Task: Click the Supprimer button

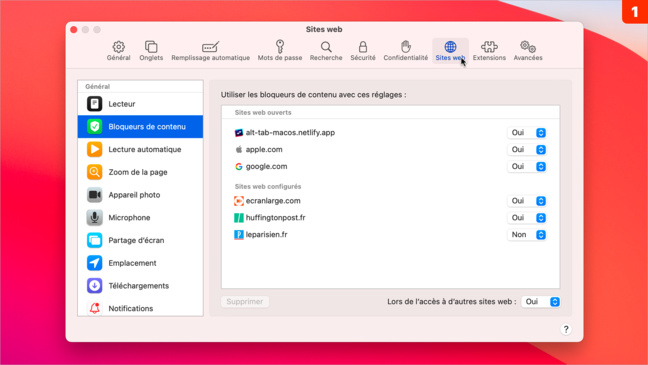Action: 245,302
